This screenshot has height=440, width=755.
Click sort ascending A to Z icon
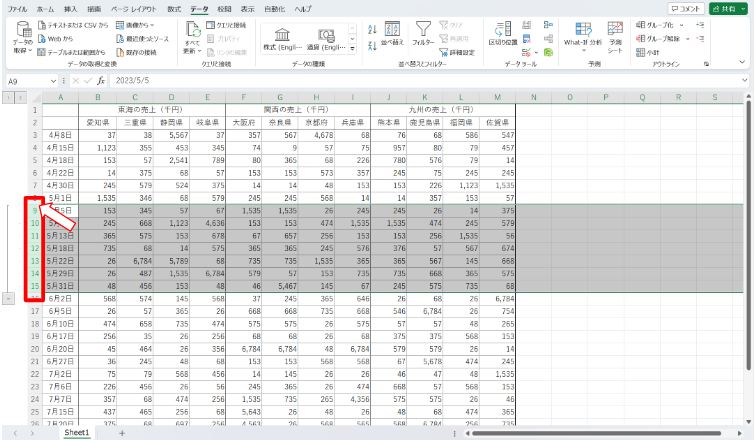(372, 29)
